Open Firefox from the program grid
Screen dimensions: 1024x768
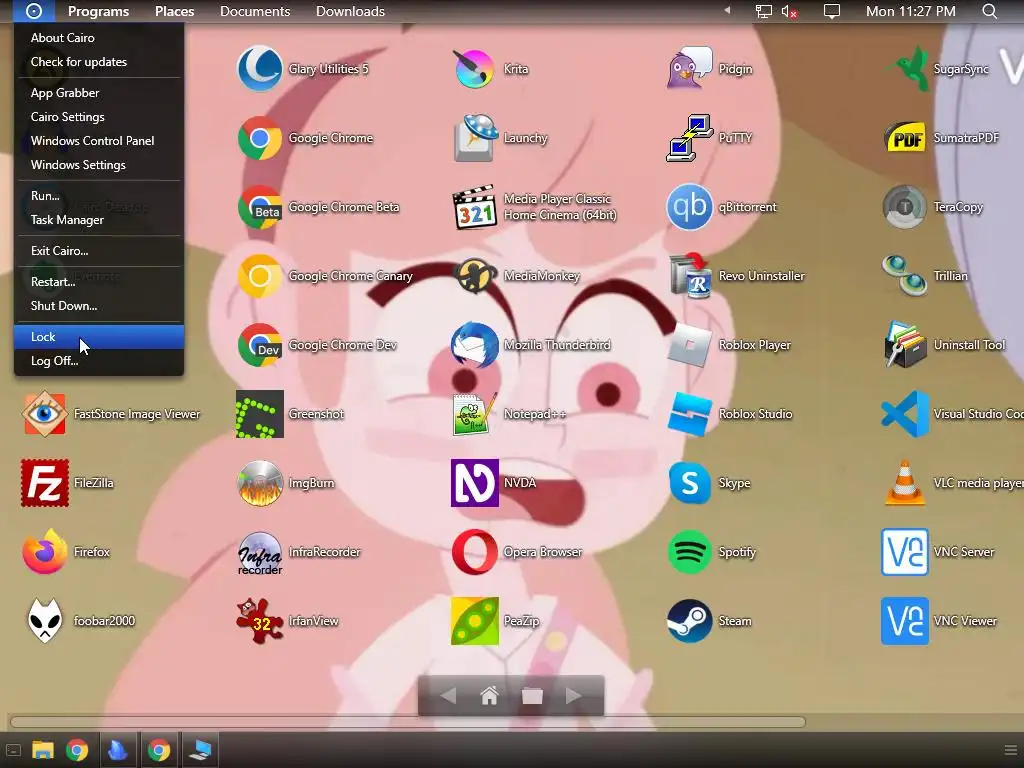pos(45,552)
